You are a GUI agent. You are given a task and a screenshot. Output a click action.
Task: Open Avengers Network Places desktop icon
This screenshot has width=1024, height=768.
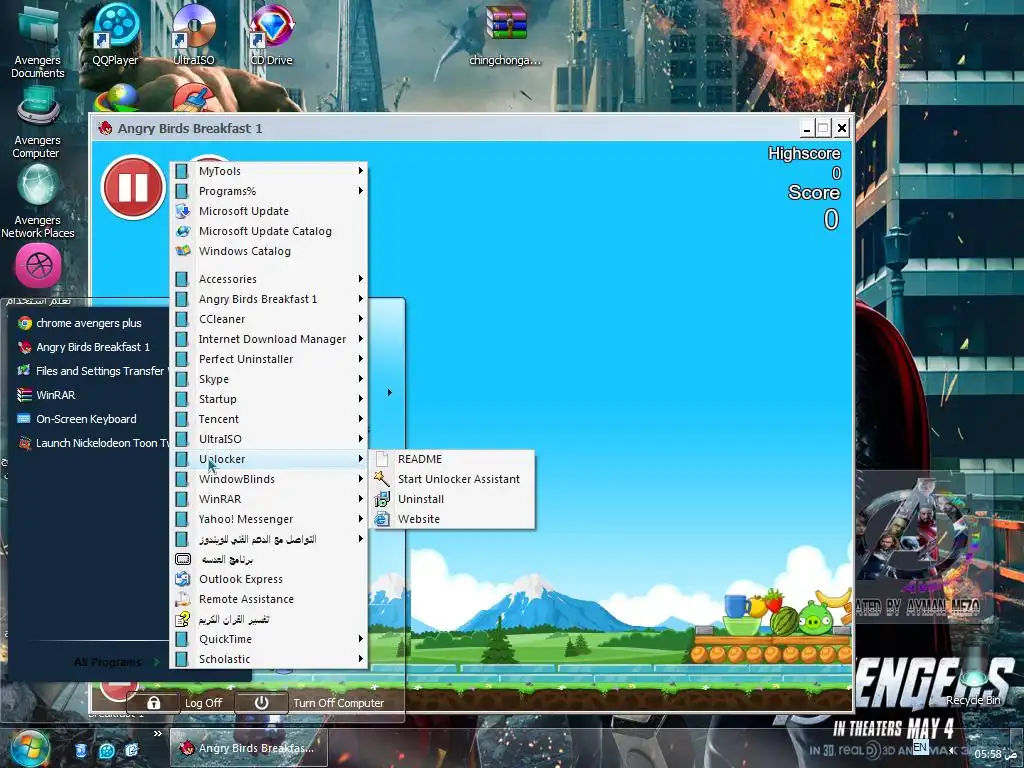[37, 201]
